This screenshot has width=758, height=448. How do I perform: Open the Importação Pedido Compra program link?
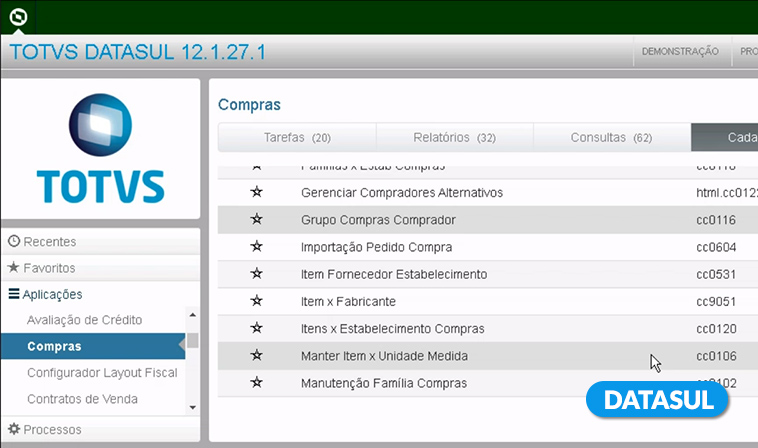[376, 247]
